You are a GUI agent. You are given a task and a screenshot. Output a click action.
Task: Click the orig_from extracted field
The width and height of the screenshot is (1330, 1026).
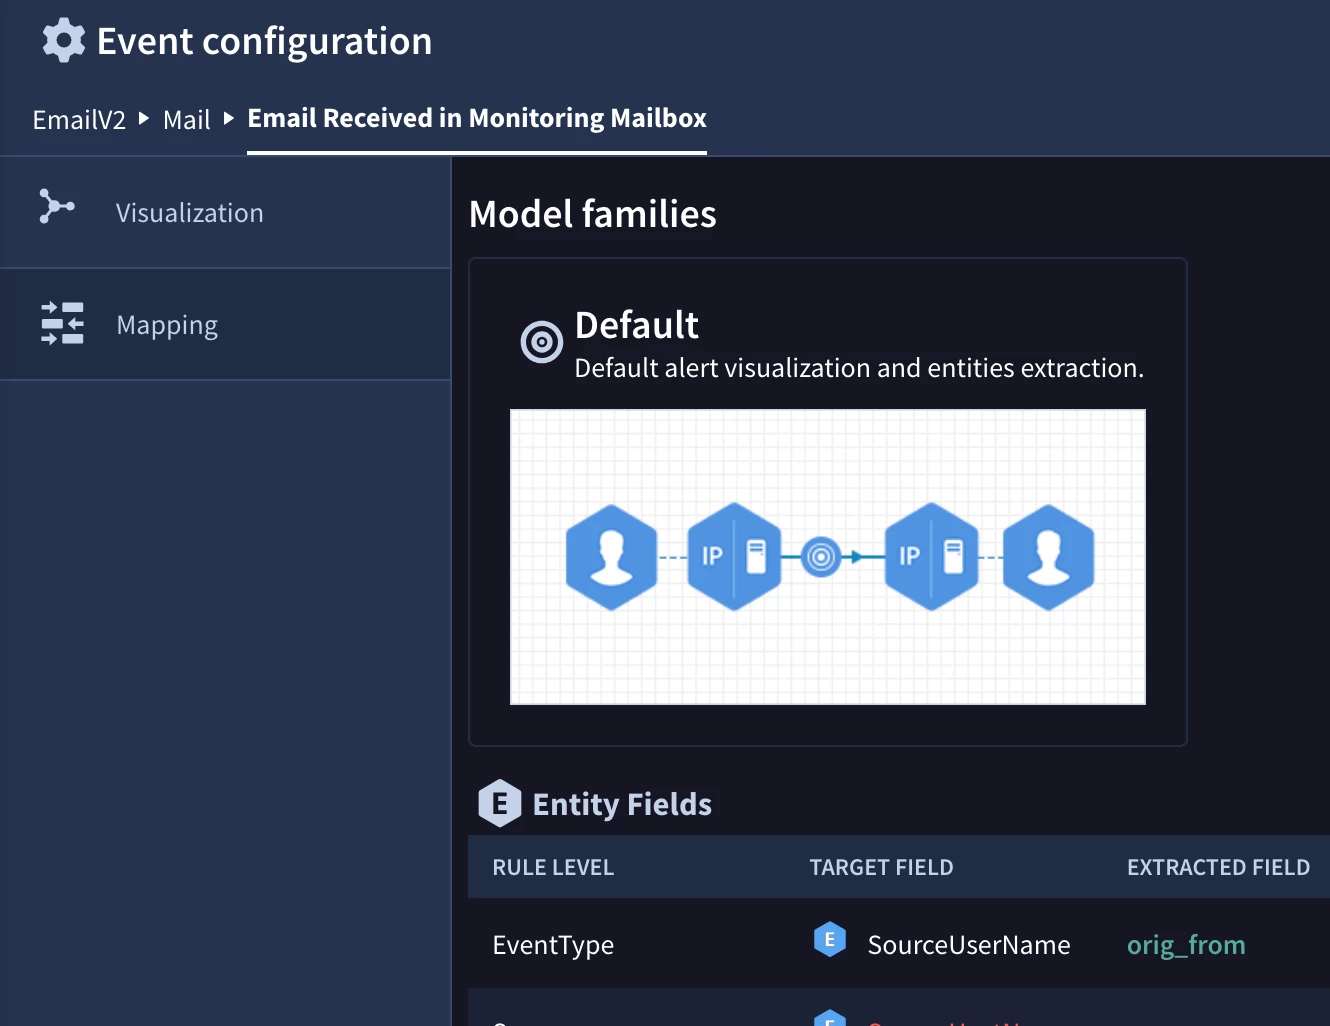[x=1186, y=945]
